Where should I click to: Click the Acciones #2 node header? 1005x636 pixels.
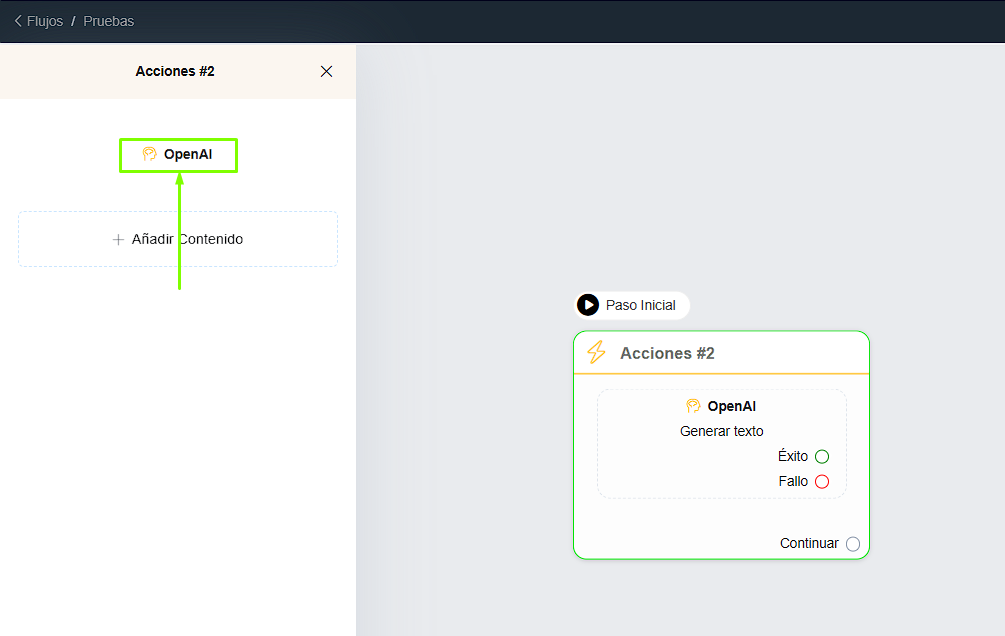667,352
